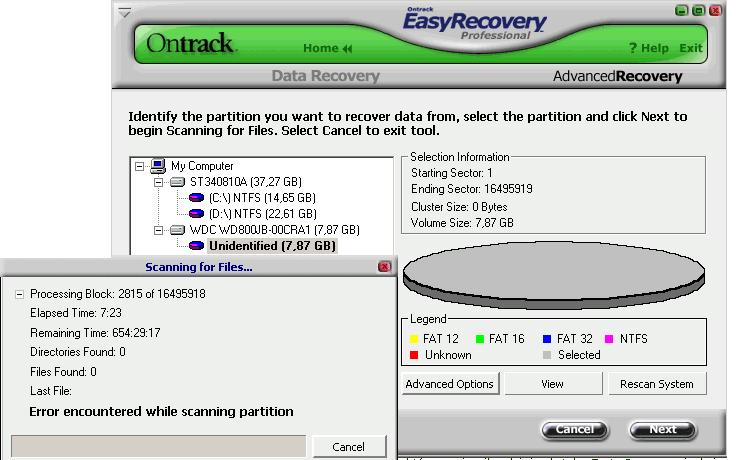This screenshot has width=756, height=460.
Task: Click the AdvancedRecovery heading
Action: click(x=617, y=76)
